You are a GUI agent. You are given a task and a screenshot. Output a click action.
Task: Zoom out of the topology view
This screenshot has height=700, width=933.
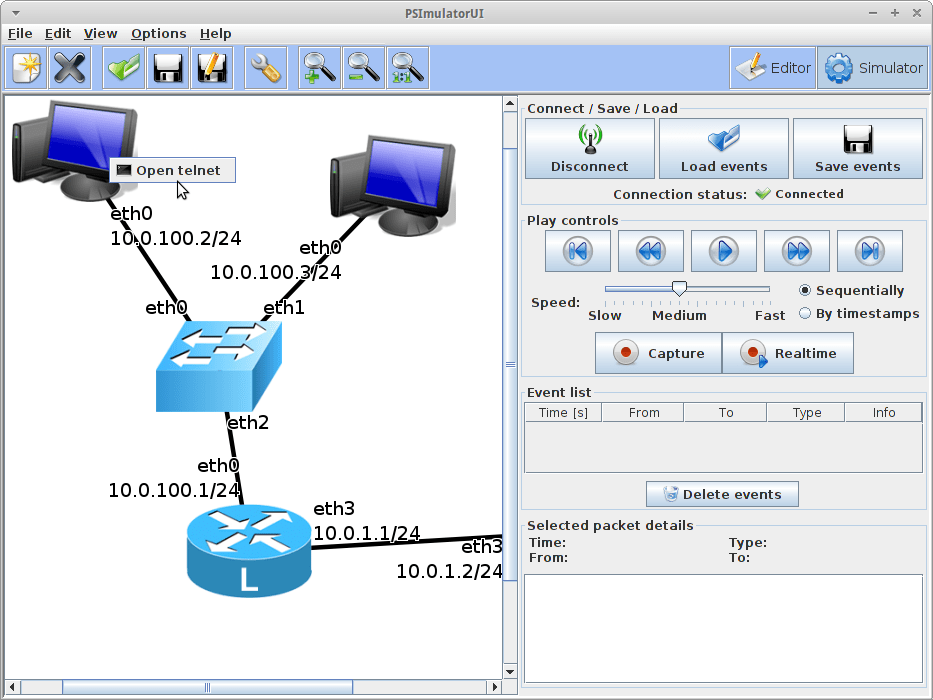(362, 67)
